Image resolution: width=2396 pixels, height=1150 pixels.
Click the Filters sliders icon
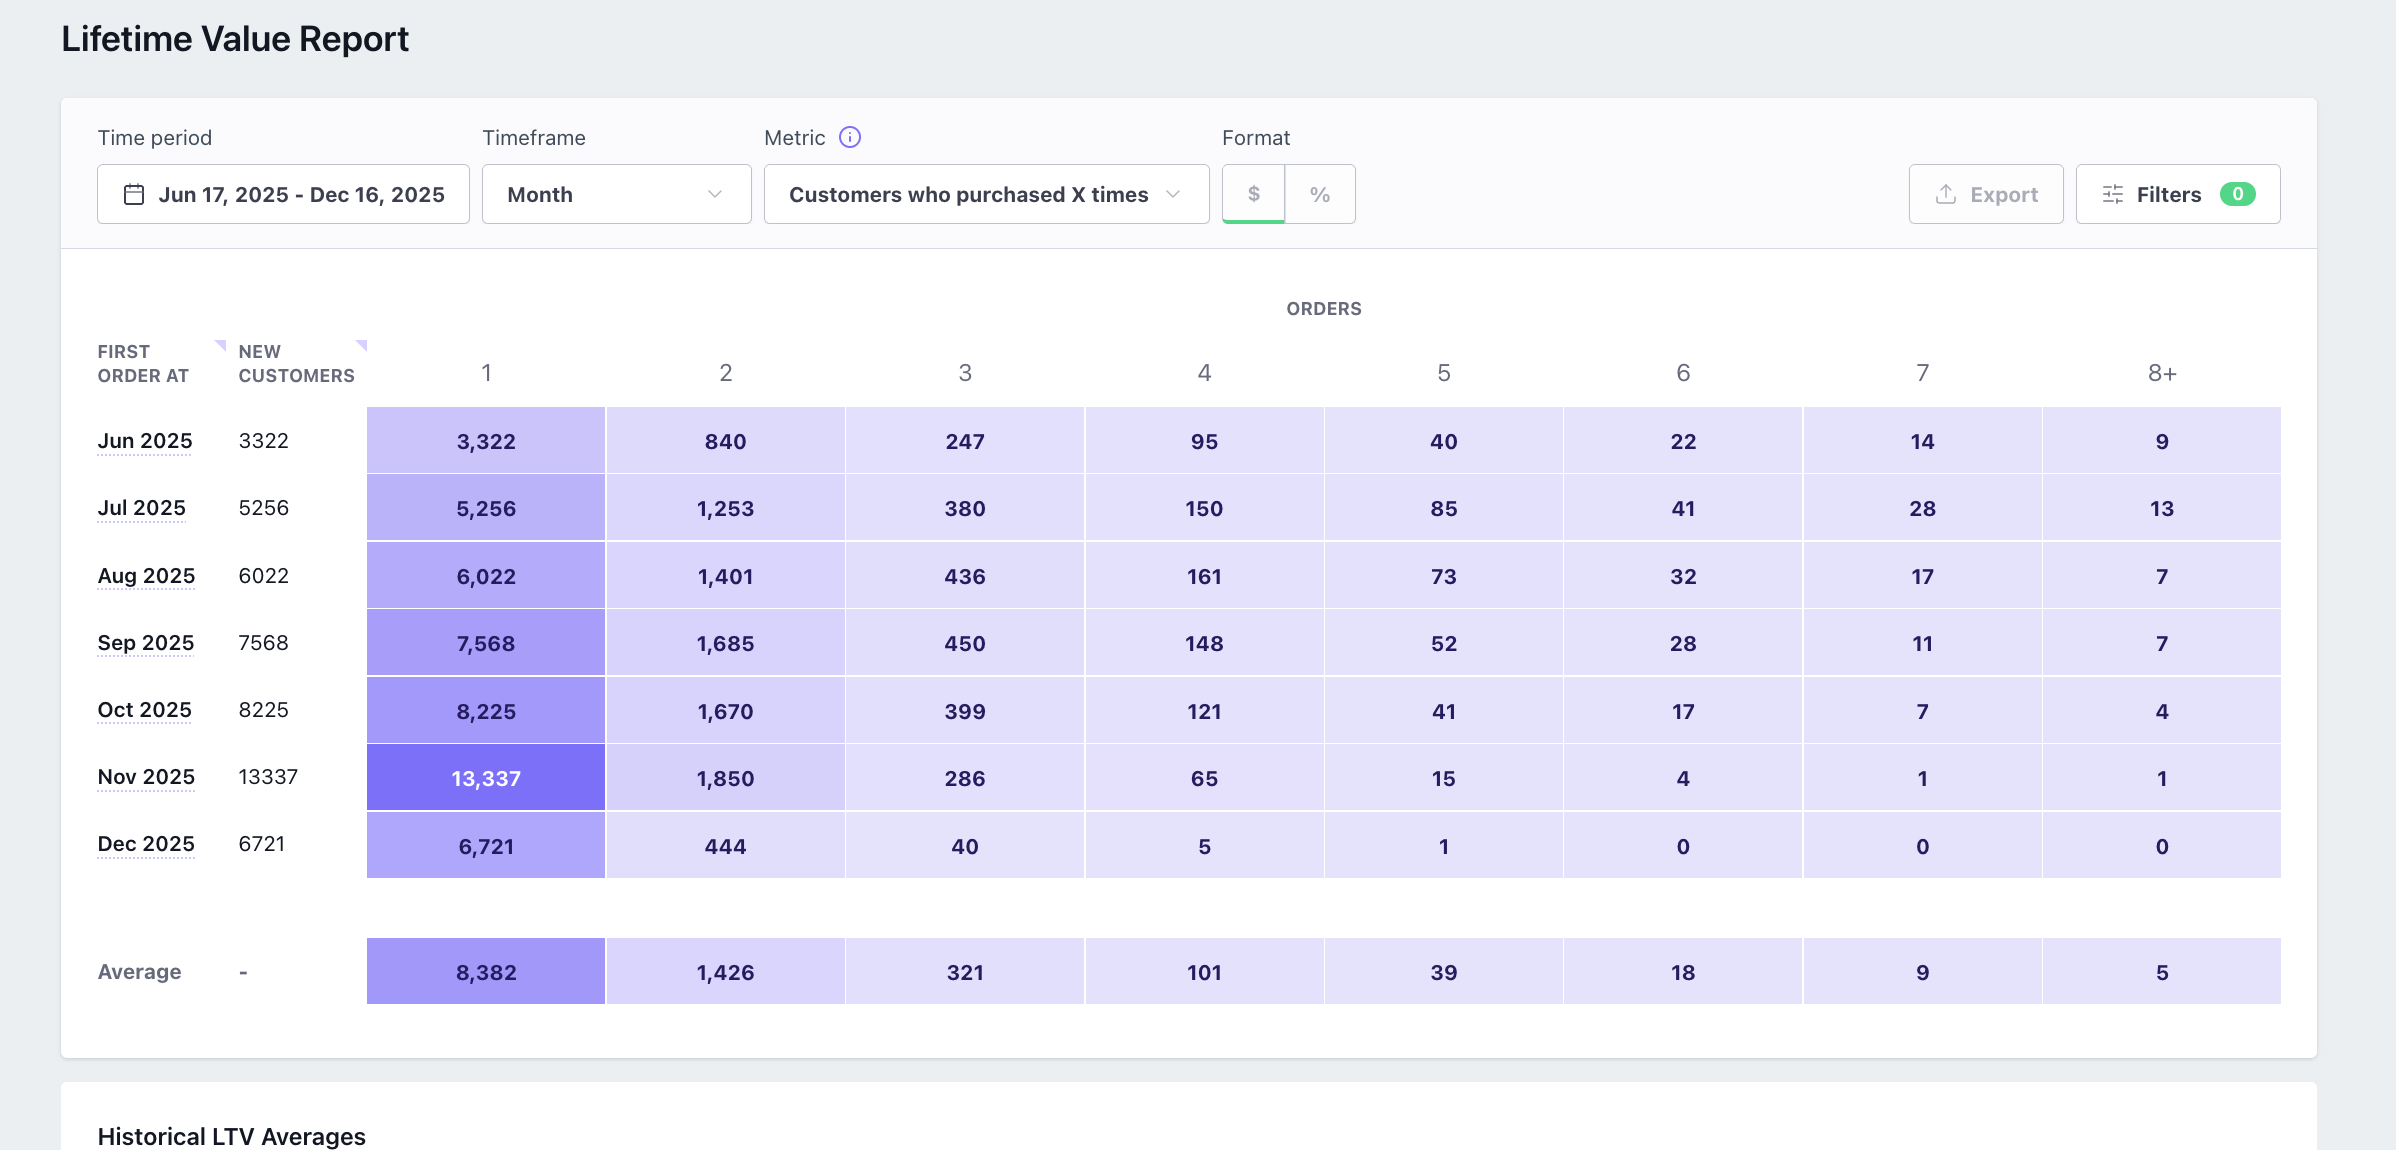[x=2112, y=194]
